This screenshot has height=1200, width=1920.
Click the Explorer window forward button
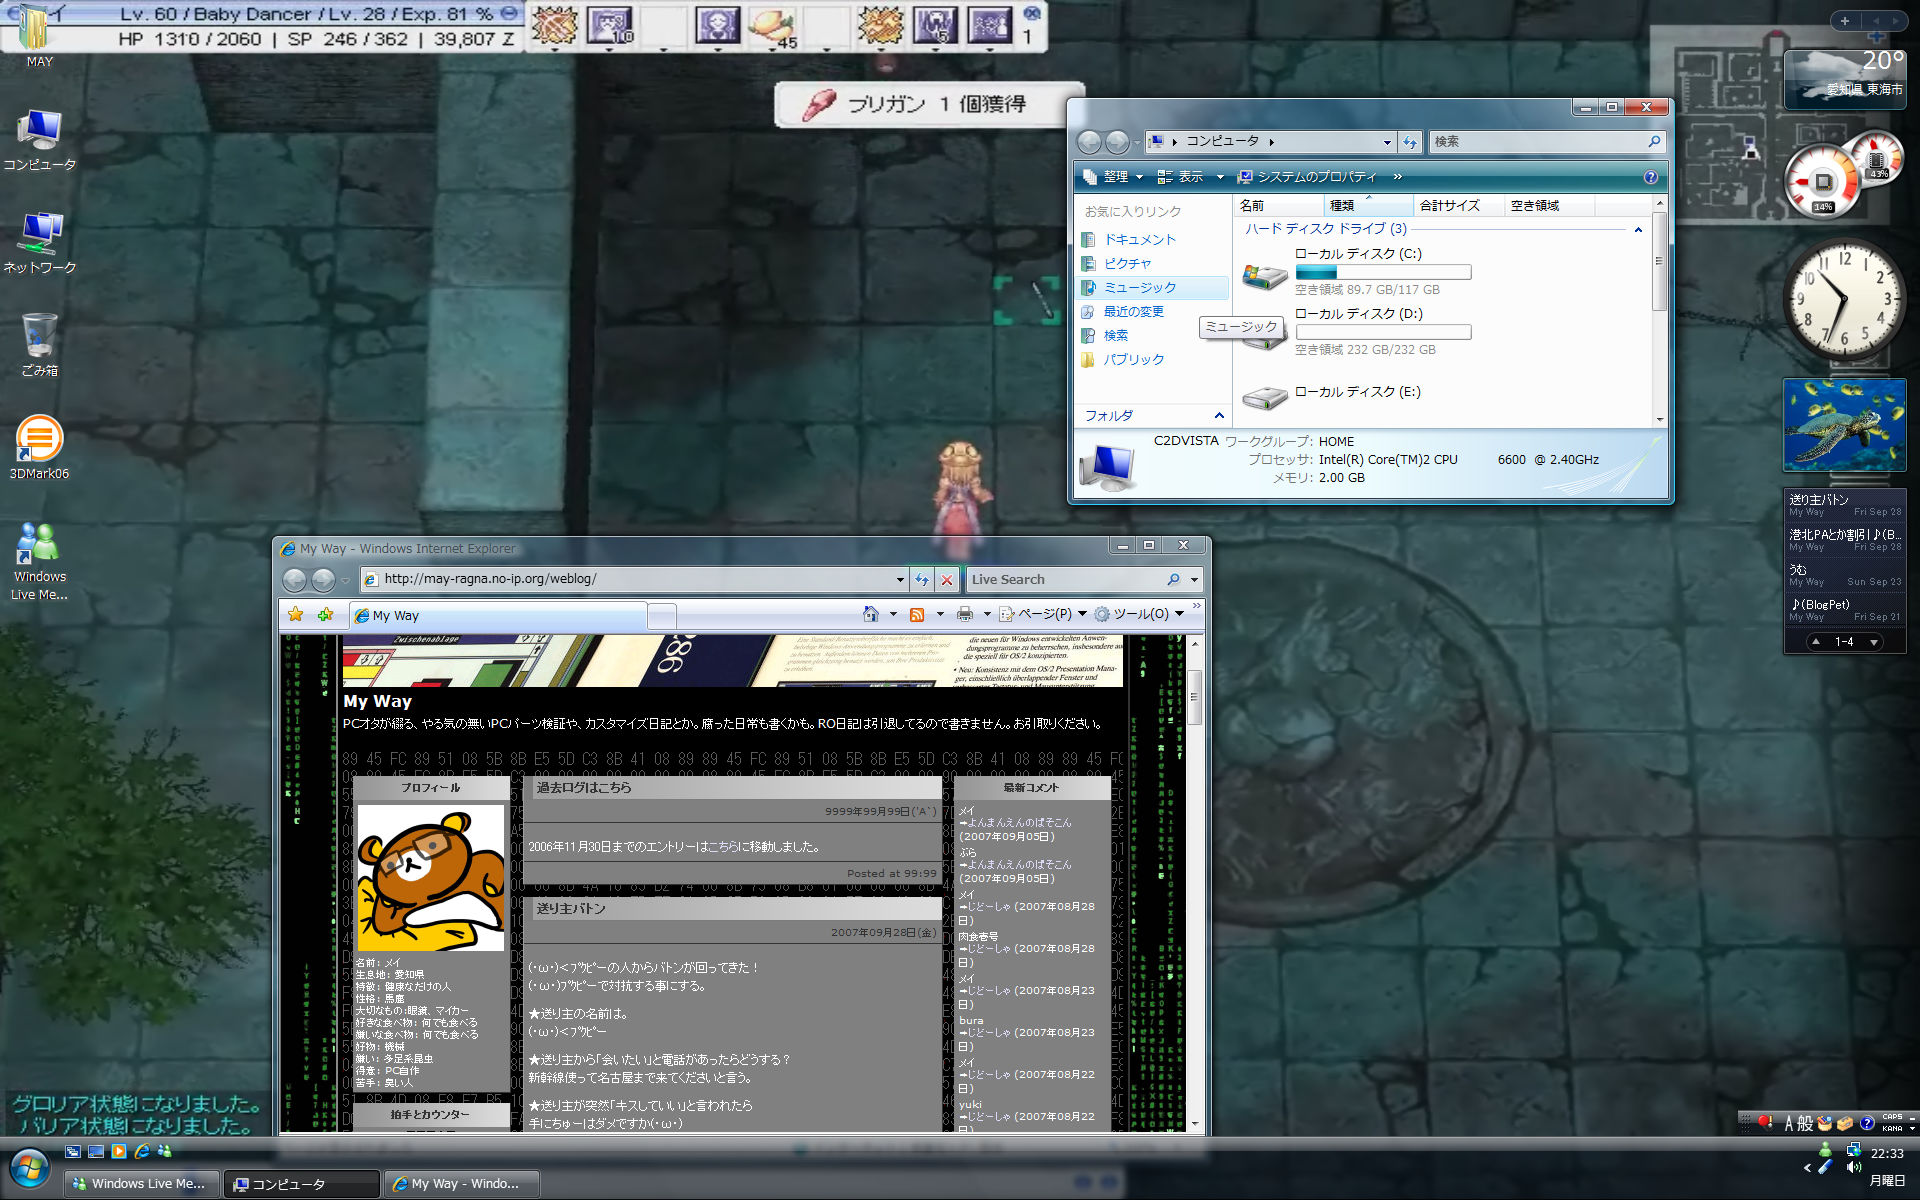coord(1117,142)
